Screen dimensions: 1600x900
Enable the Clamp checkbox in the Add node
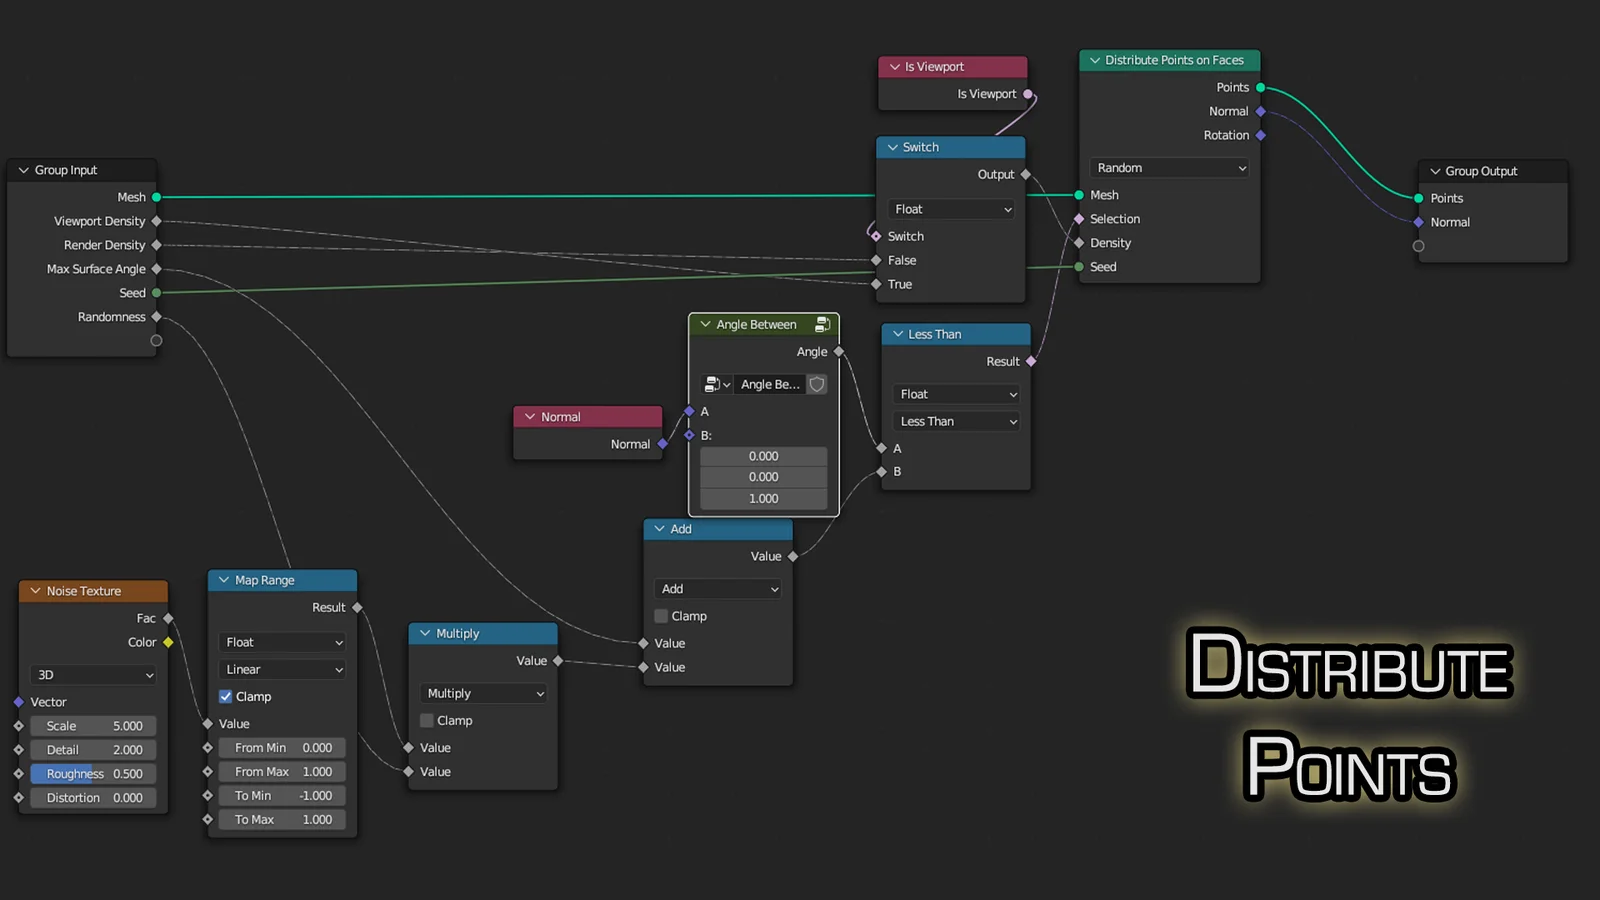pos(660,616)
